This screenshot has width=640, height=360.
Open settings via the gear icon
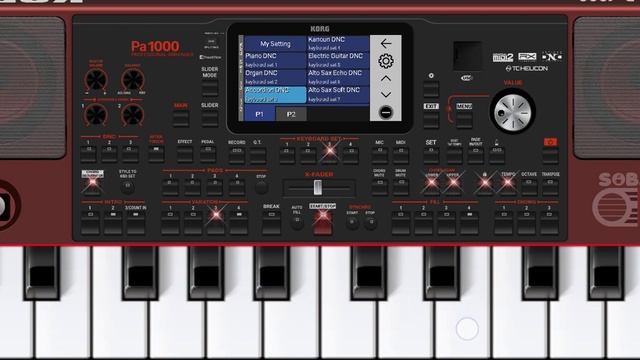coord(386,61)
